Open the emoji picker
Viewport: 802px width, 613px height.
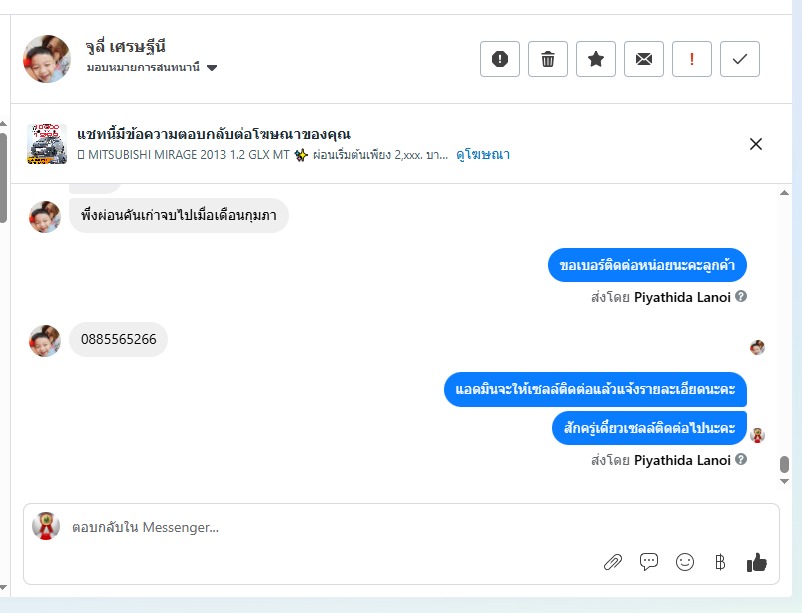pyautogui.click(x=685, y=562)
